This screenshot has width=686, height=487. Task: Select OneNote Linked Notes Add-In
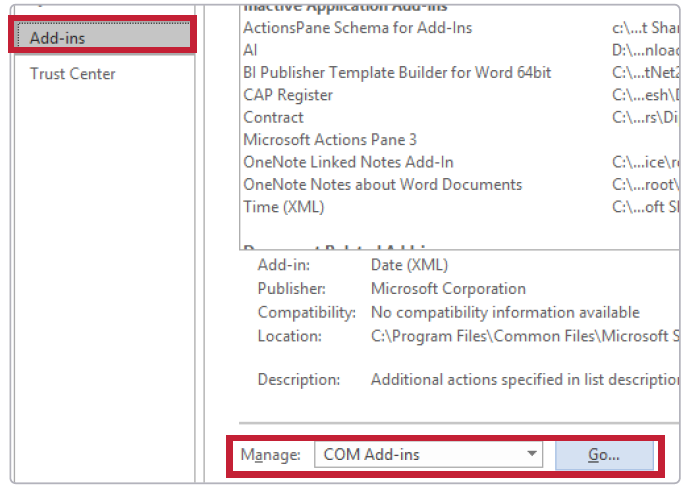click(x=348, y=162)
